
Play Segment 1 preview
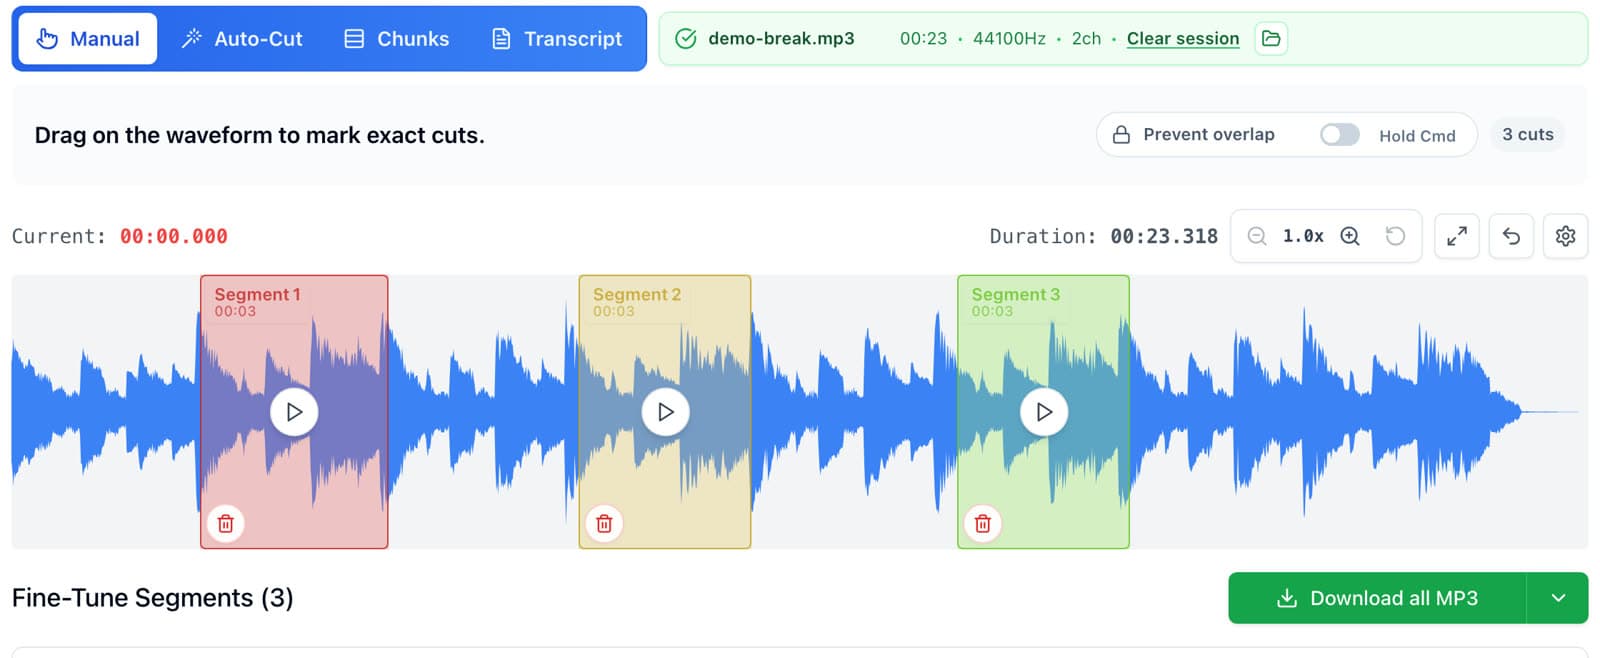pos(294,412)
